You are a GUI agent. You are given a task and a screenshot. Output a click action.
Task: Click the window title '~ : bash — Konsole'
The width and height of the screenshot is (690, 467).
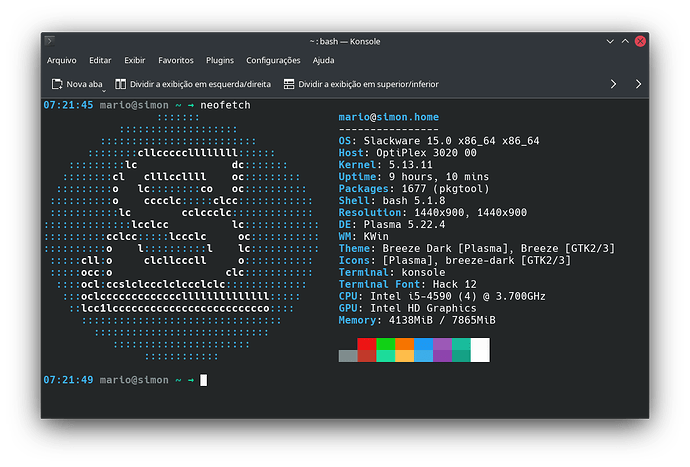[x=345, y=41]
